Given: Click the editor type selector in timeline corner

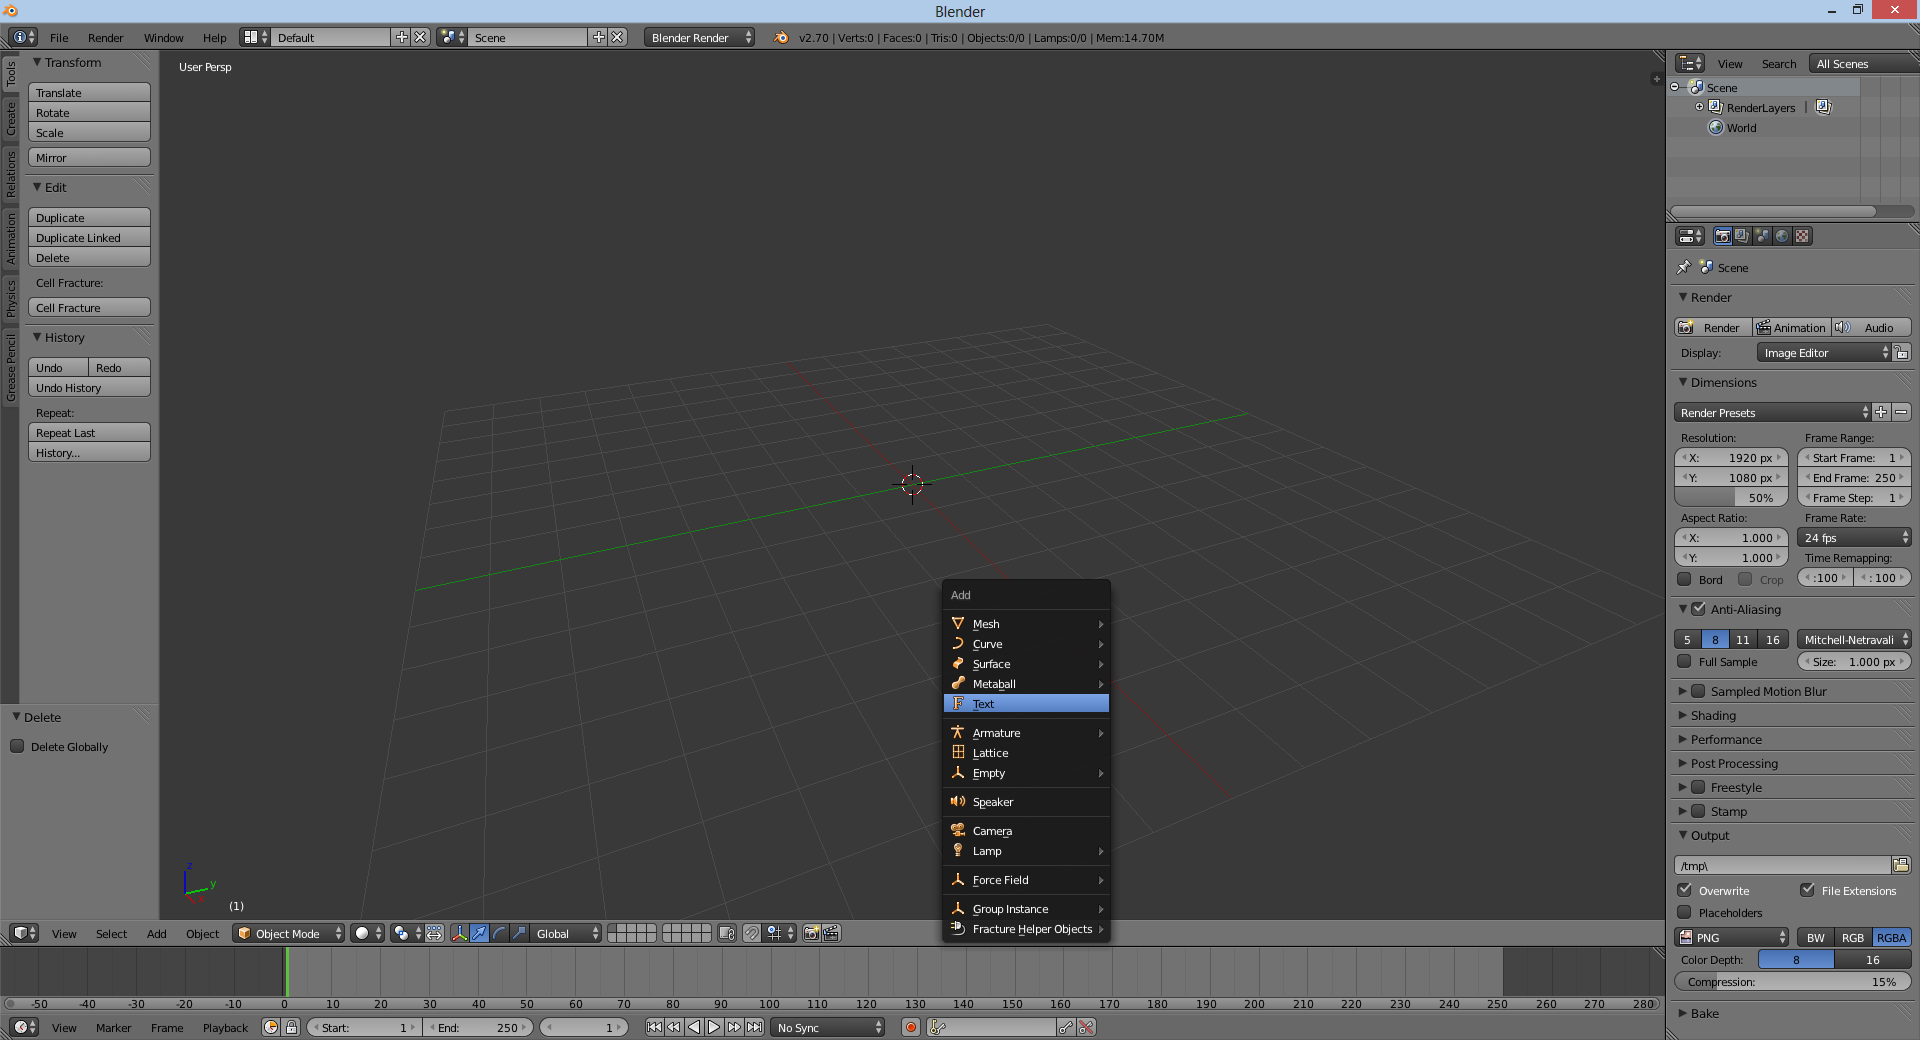Looking at the screenshot, I should (x=23, y=1027).
